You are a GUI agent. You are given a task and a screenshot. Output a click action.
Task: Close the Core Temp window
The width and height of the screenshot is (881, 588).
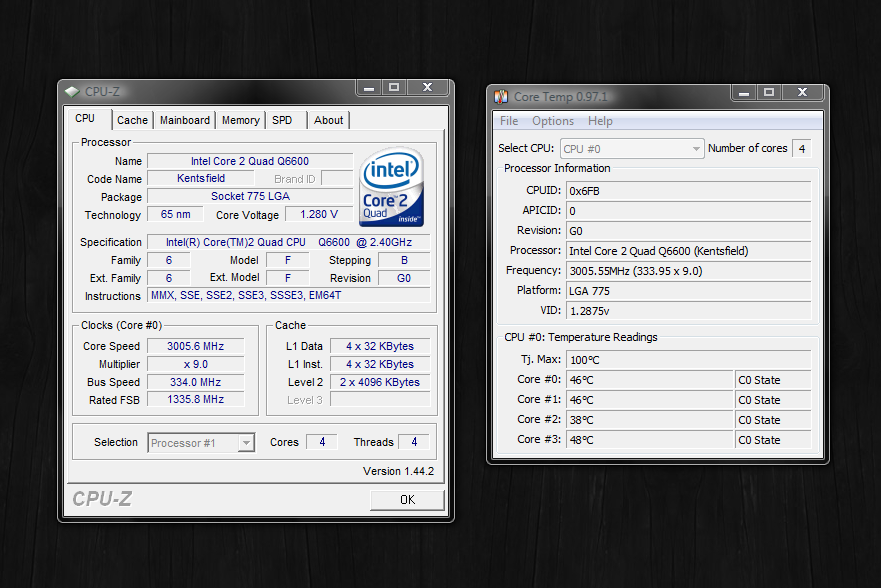click(802, 93)
